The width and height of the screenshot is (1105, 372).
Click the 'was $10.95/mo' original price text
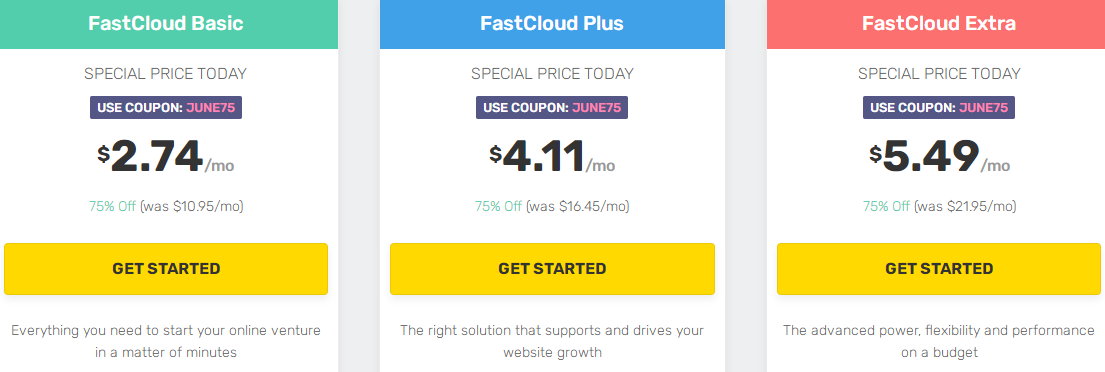(192, 206)
